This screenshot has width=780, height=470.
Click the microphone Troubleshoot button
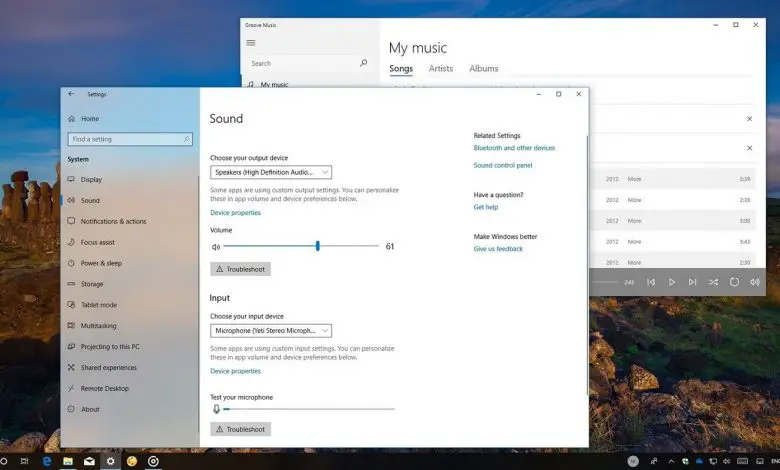pos(240,429)
